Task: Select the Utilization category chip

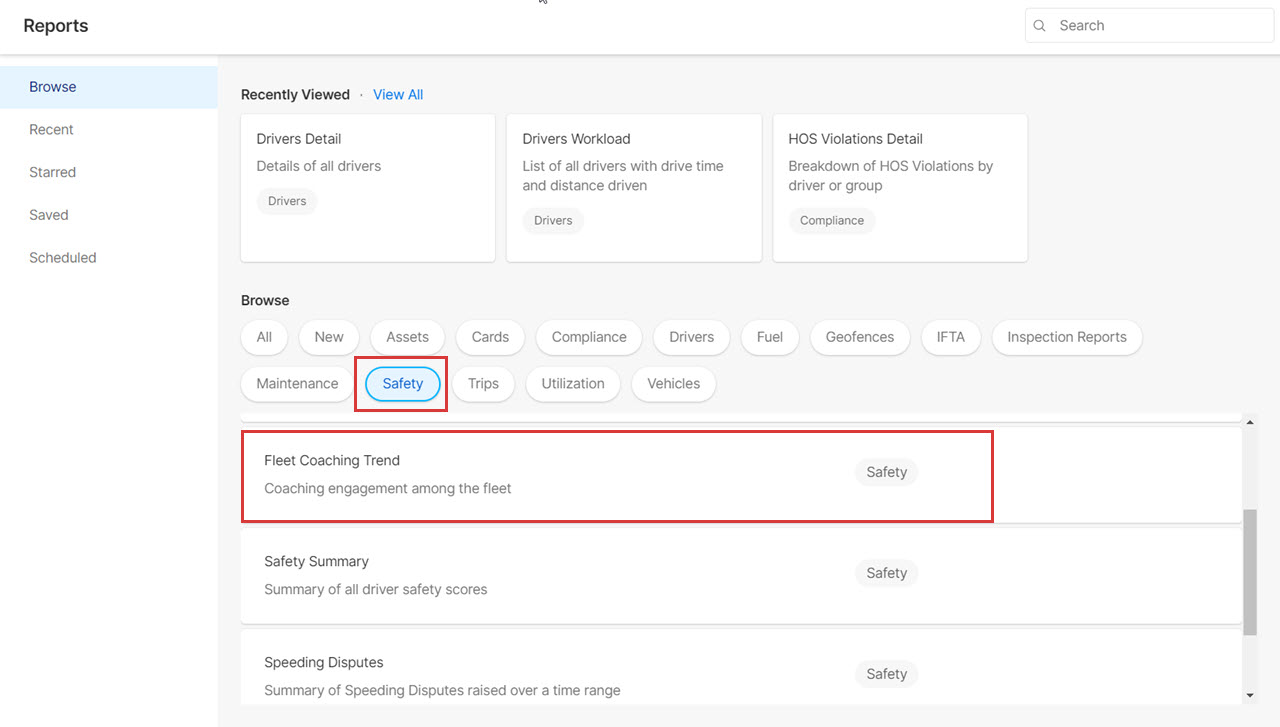Action: (573, 384)
